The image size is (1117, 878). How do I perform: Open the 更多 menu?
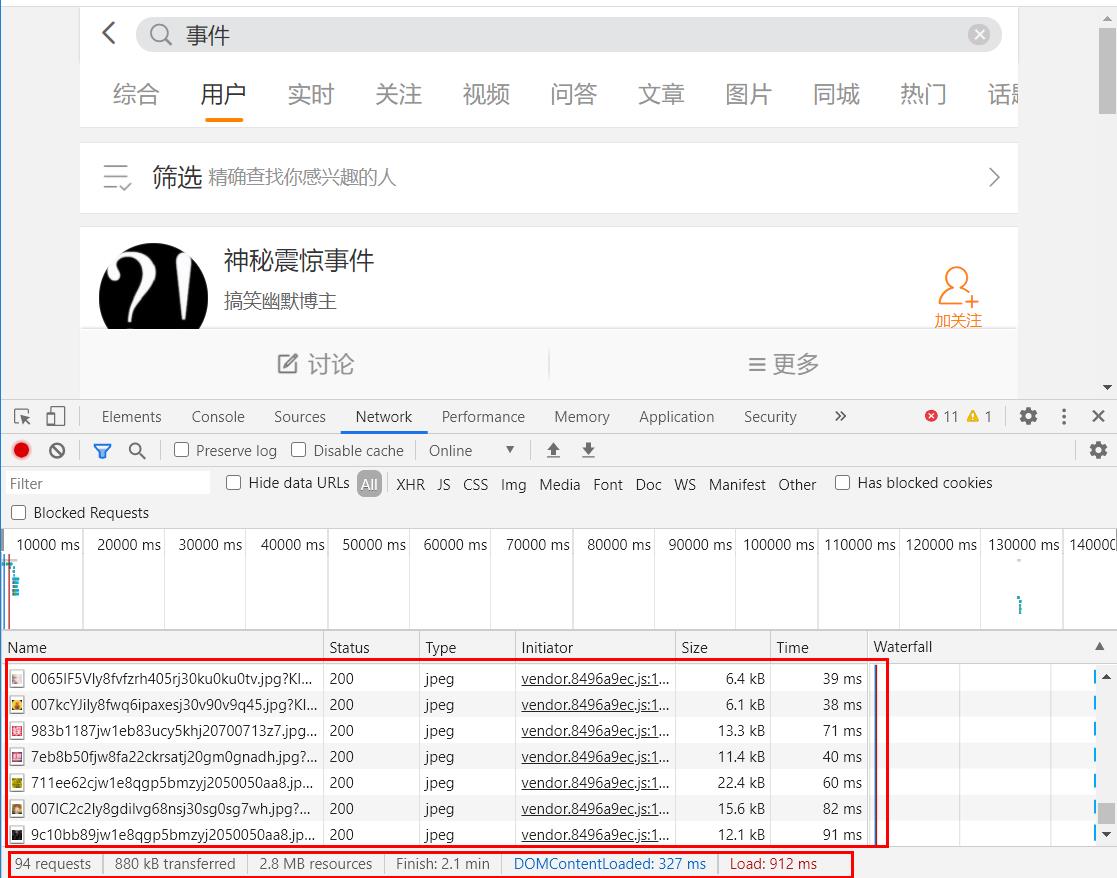tap(783, 364)
